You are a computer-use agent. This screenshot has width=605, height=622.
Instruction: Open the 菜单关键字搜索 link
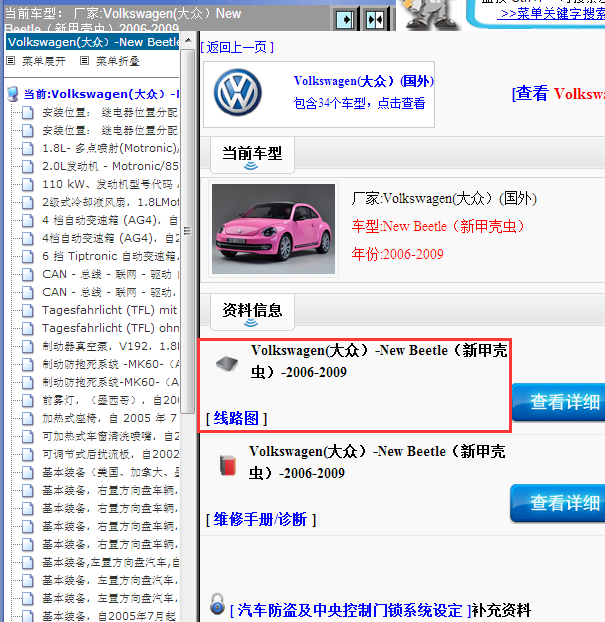coord(551,14)
